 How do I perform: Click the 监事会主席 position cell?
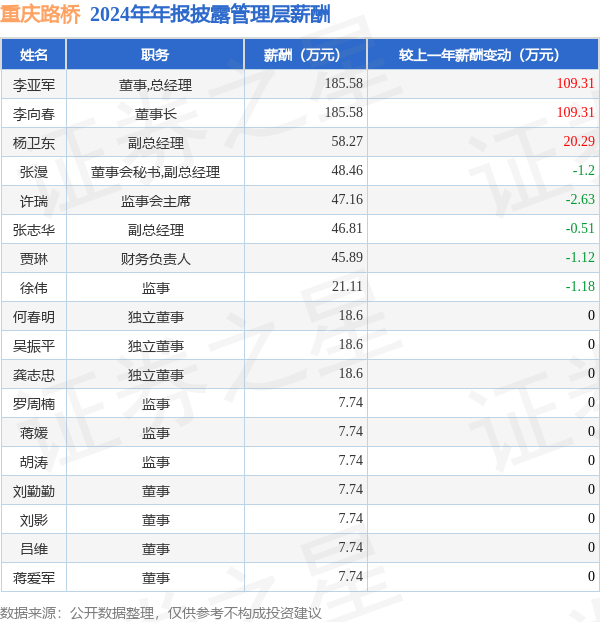[x=155, y=201]
